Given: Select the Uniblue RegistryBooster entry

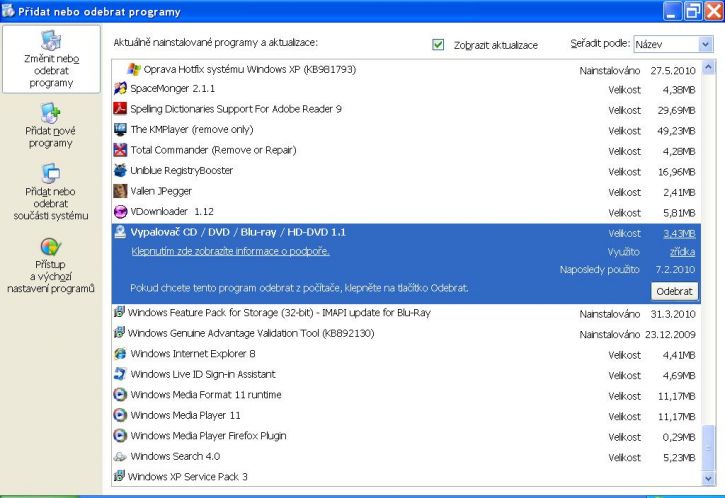Looking at the screenshot, I should [x=406, y=171].
